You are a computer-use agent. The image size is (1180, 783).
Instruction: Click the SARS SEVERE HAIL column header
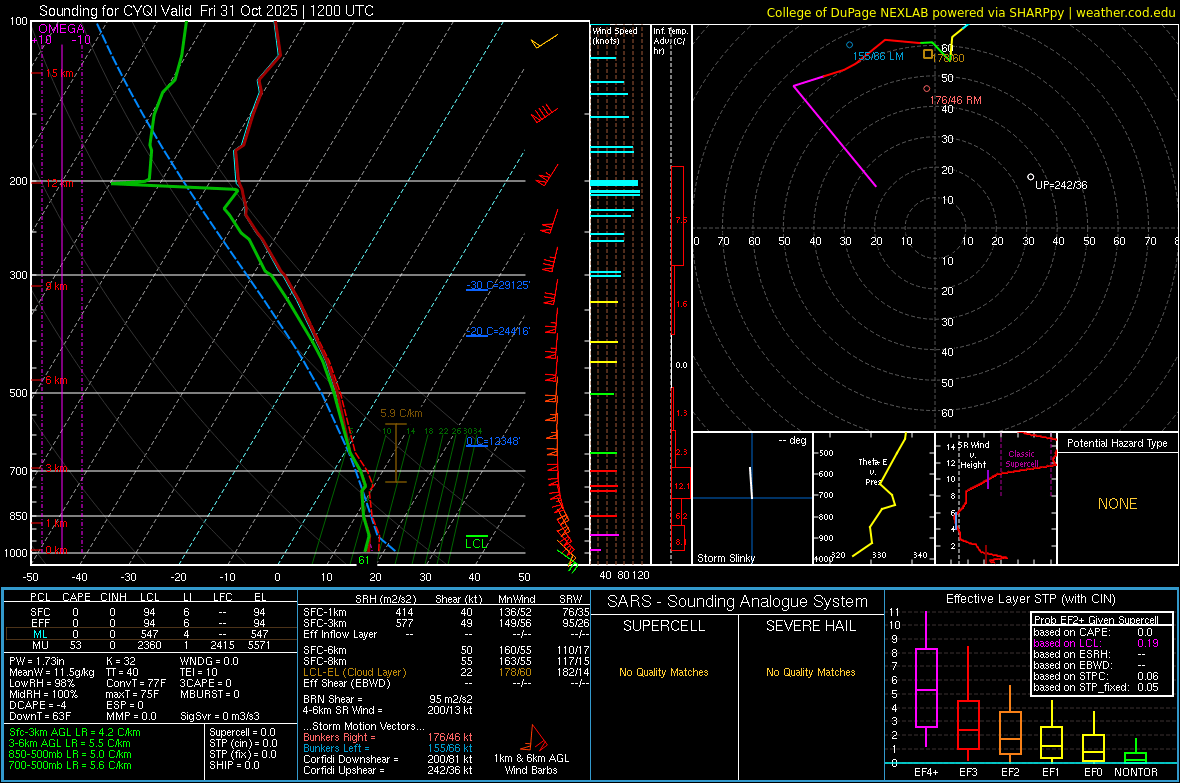coord(810,626)
